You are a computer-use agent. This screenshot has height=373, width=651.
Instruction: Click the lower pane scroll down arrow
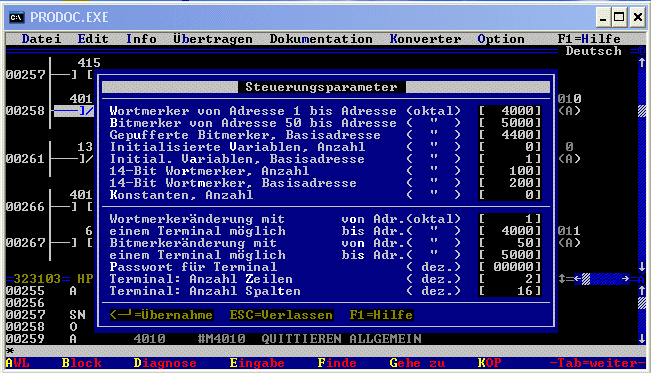(641, 339)
